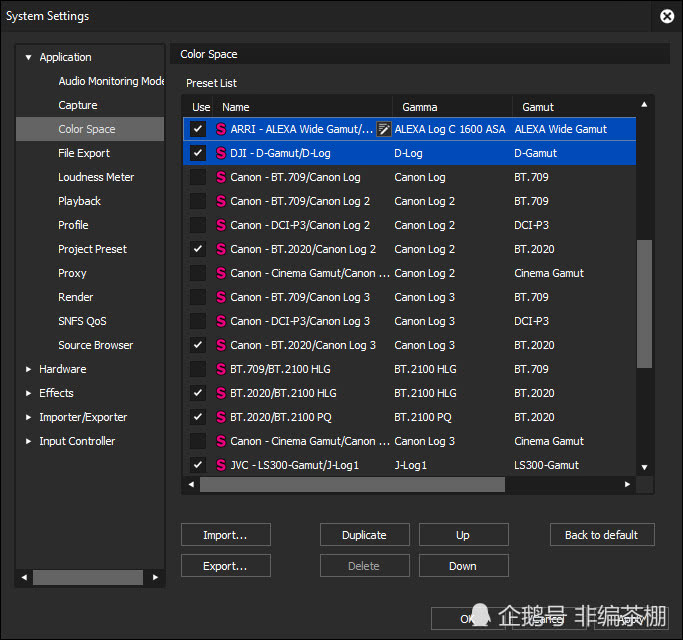This screenshot has height=640, width=683.
Task: Uncheck the ARRI ALEXA Wide Gamut preset
Action: coord(198,129)
